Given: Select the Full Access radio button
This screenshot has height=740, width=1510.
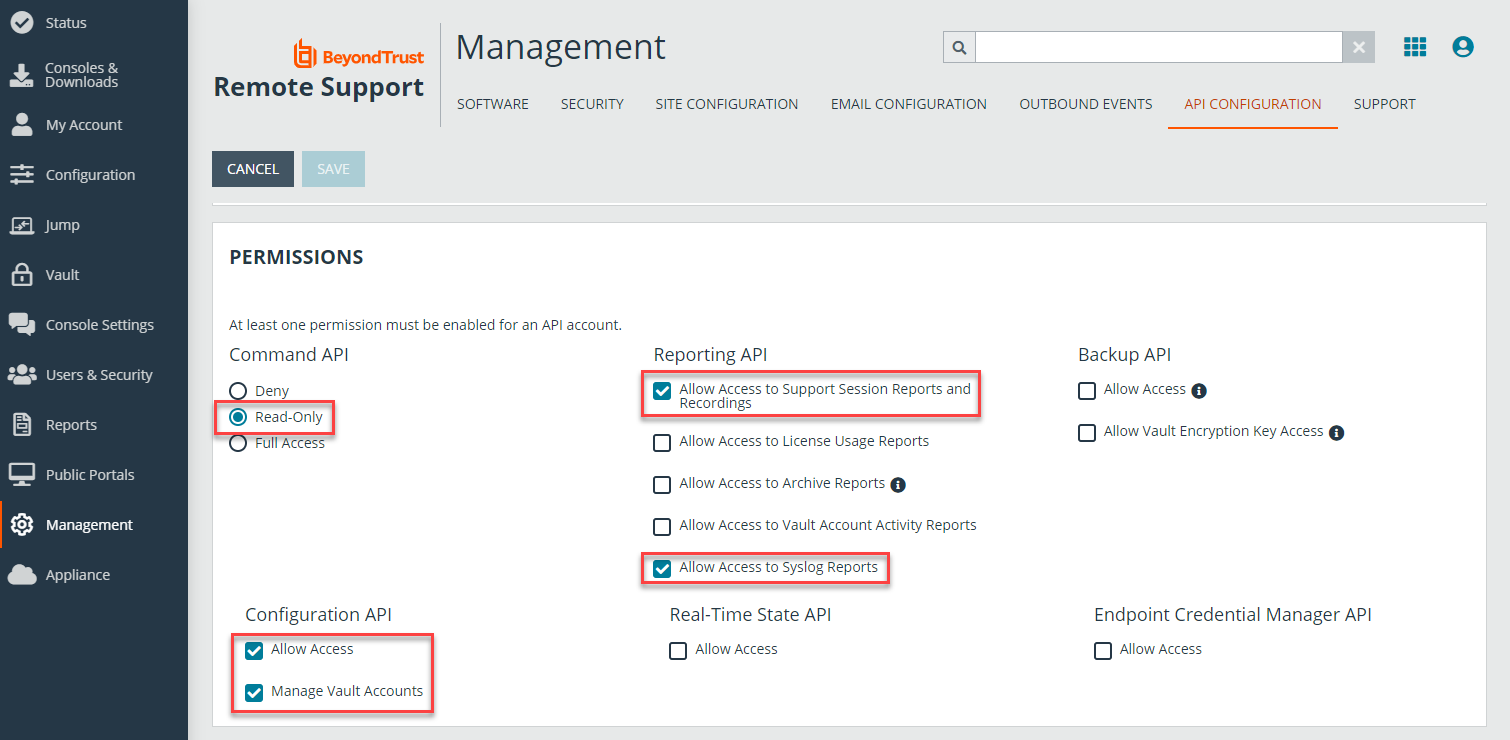Looking at the screenshot, I should tap(238, 443).
